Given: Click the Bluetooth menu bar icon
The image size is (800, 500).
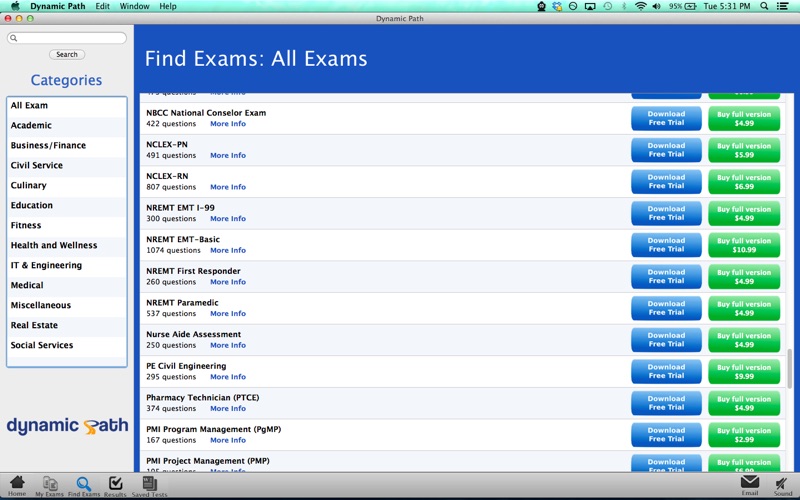Looking at the screenshot, I should click(623, 6).
